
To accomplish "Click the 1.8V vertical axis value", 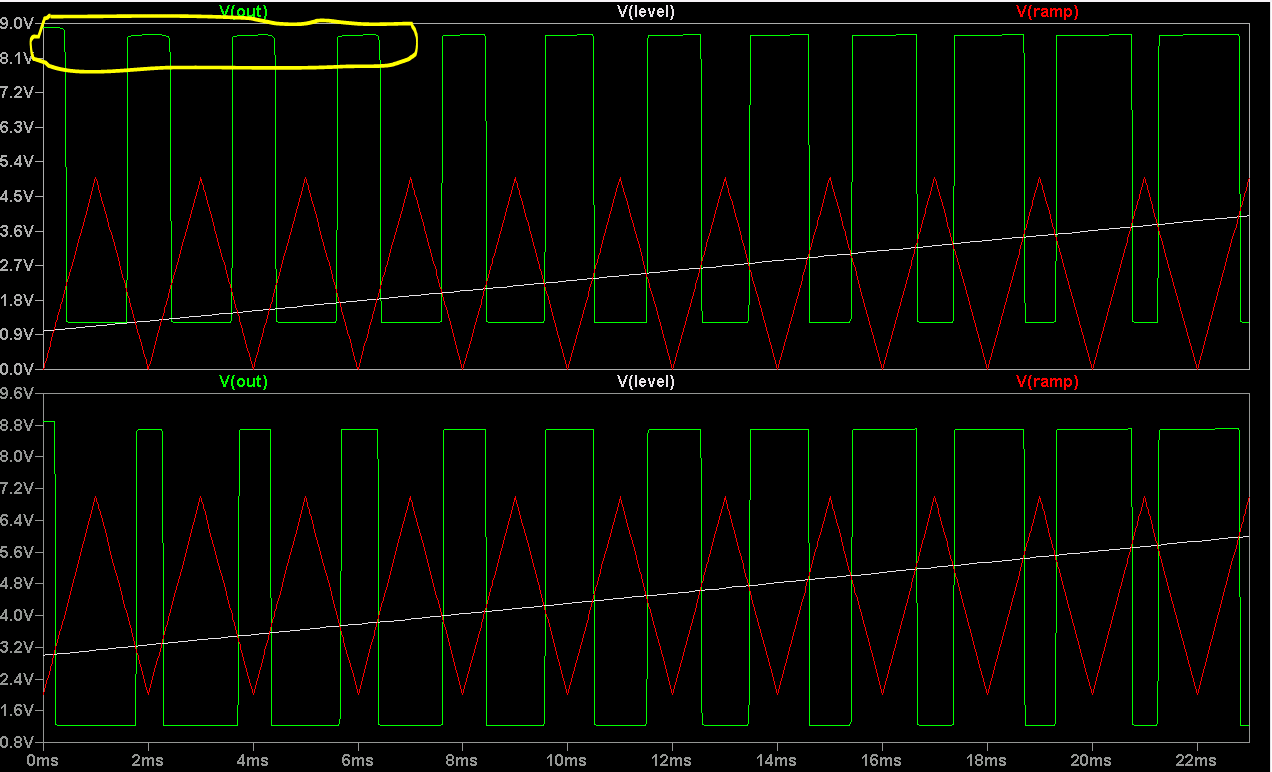I will pyautogui.click(x=17, y=300).
